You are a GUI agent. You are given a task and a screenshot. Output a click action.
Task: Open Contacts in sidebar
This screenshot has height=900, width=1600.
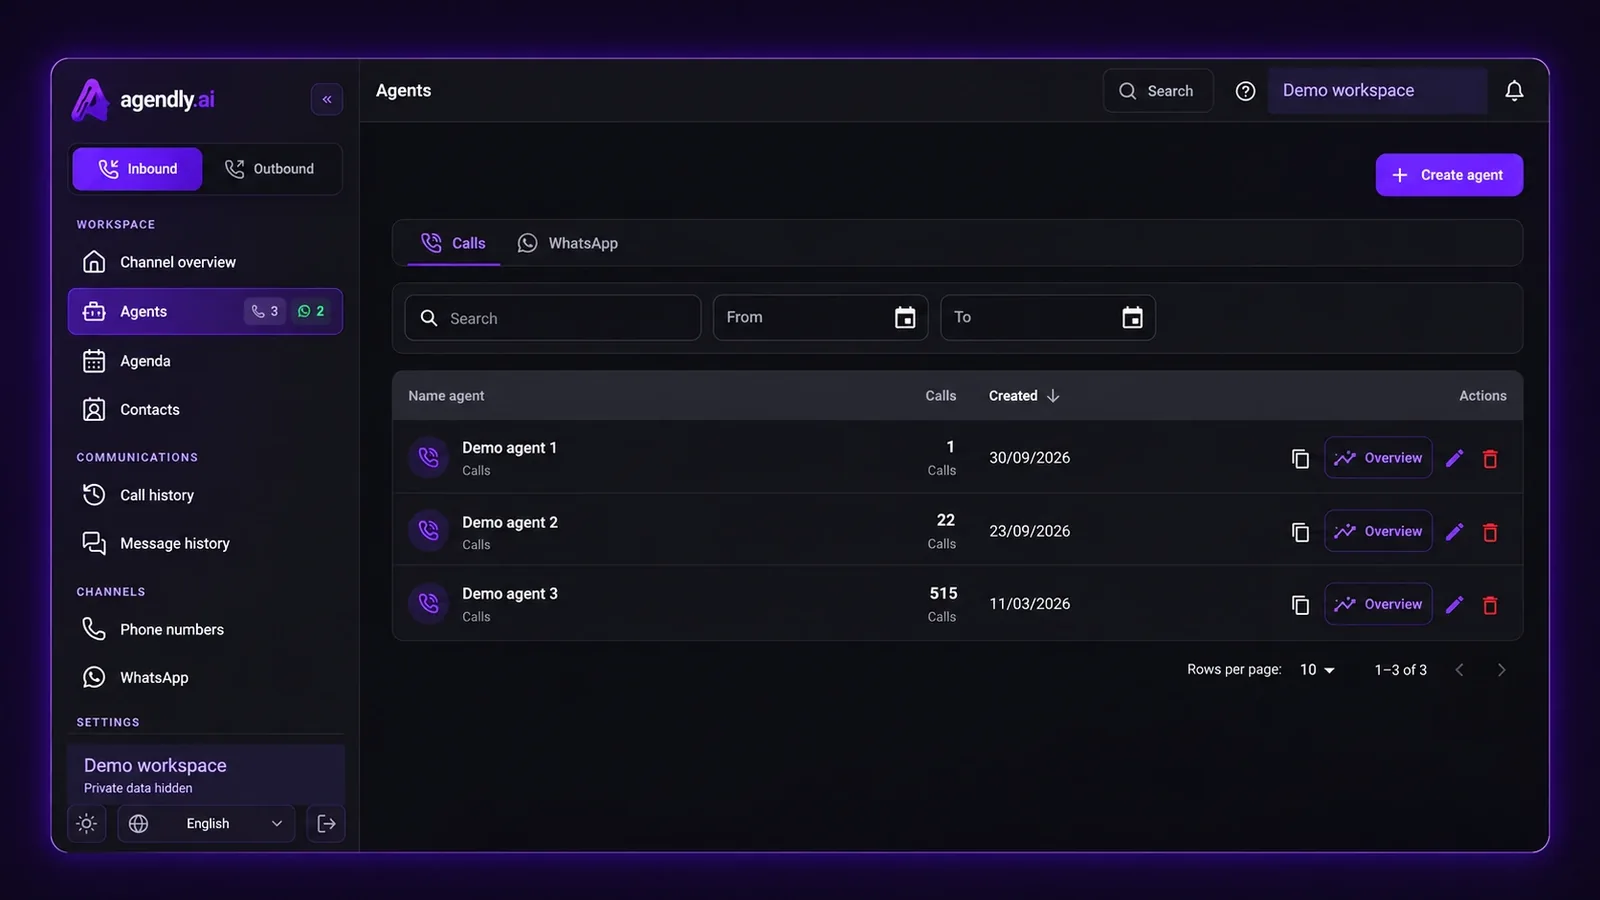tap(205, 410)
